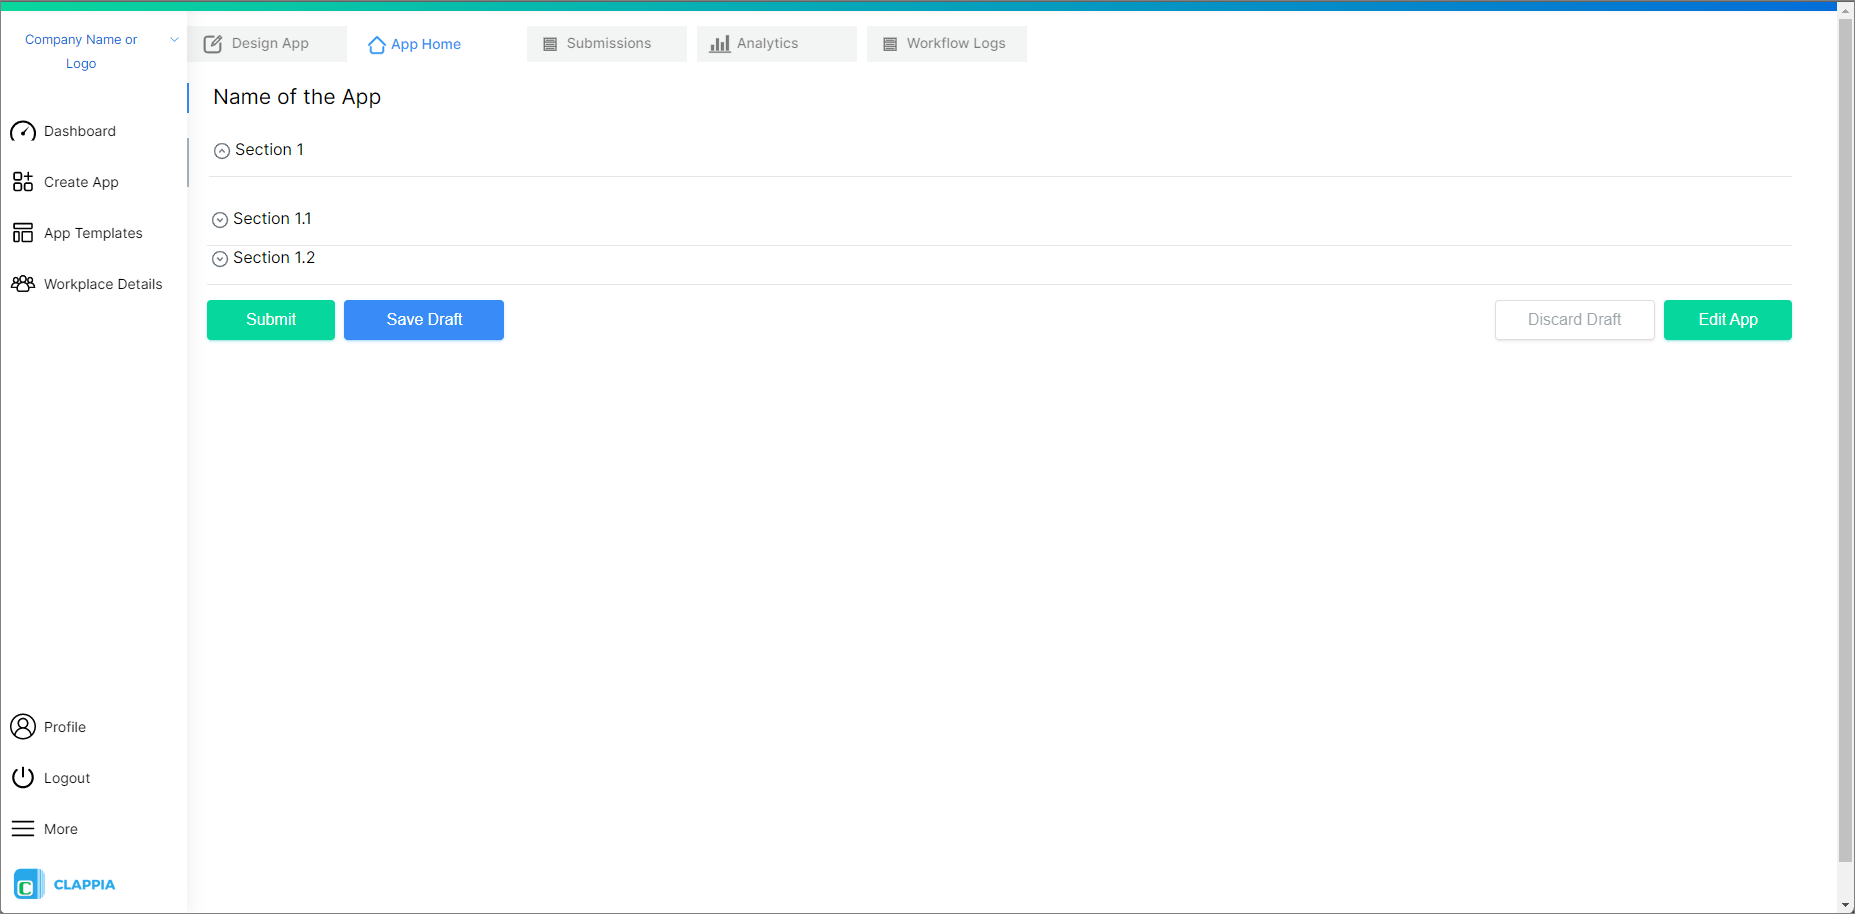Click the Analytics bar chart icon
Viewport: 1855px width, 914px height.
tap(719, 43)
